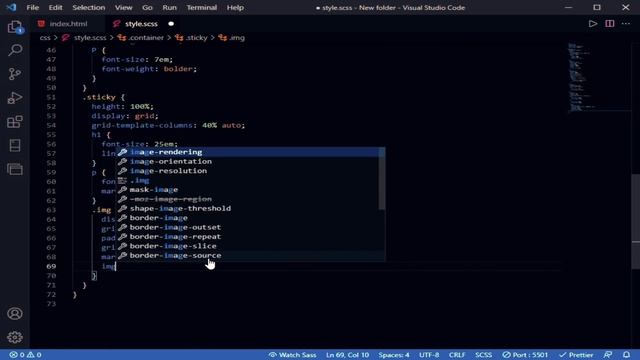Click .img in the breadcrumb
The width and height of the screenshot is (640, 360).
(x=237, y=38)
